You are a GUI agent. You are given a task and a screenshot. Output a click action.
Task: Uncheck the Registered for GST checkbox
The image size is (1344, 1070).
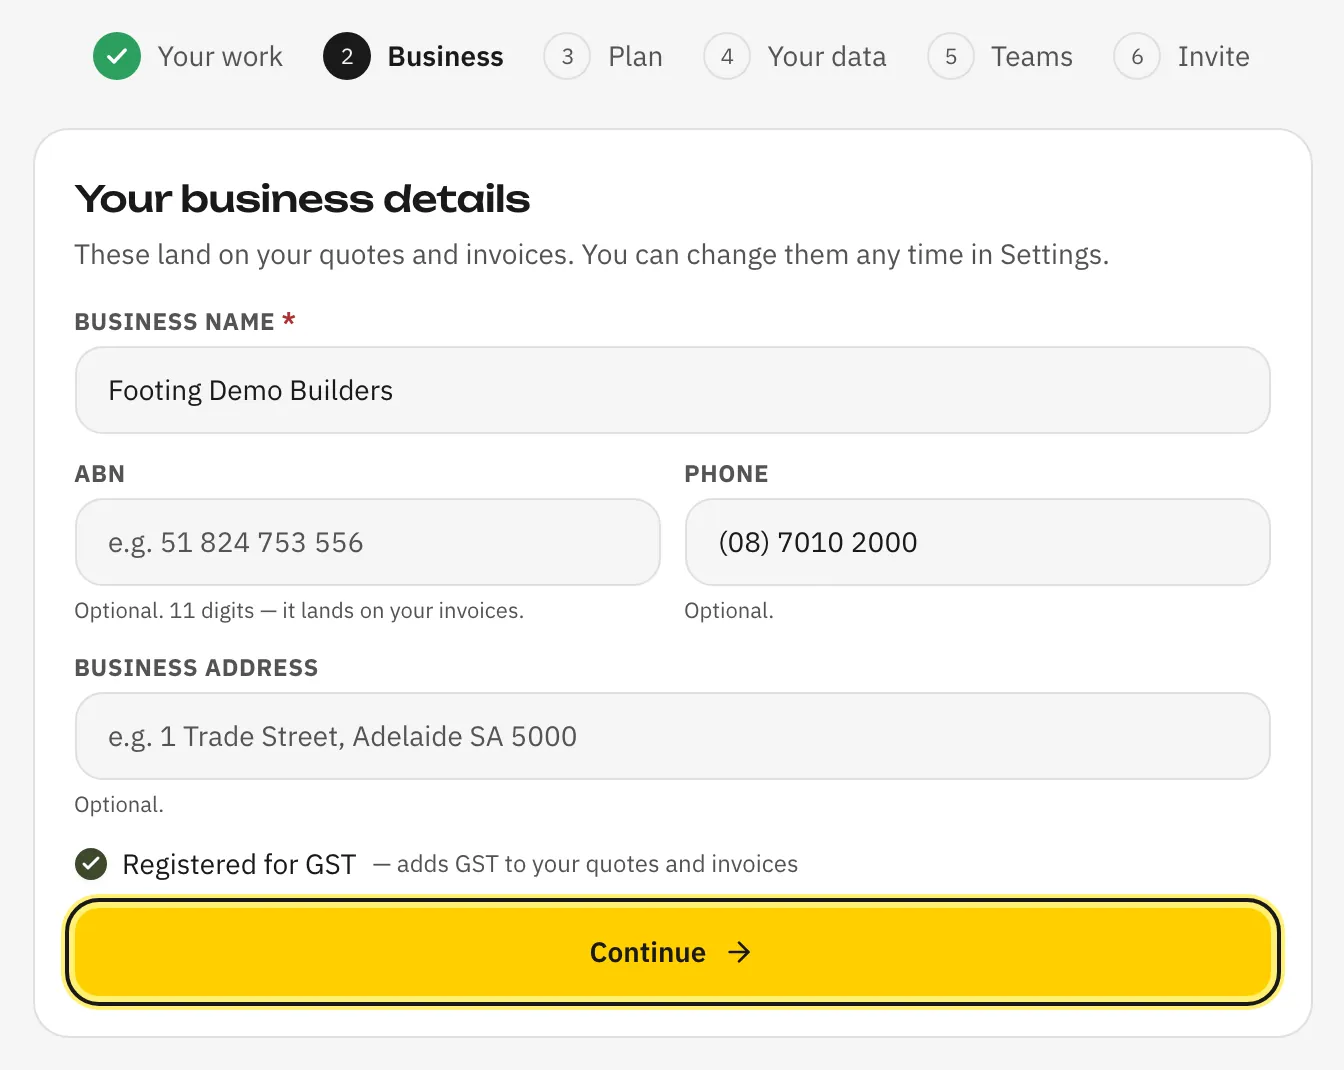click(x=91, y=864)
